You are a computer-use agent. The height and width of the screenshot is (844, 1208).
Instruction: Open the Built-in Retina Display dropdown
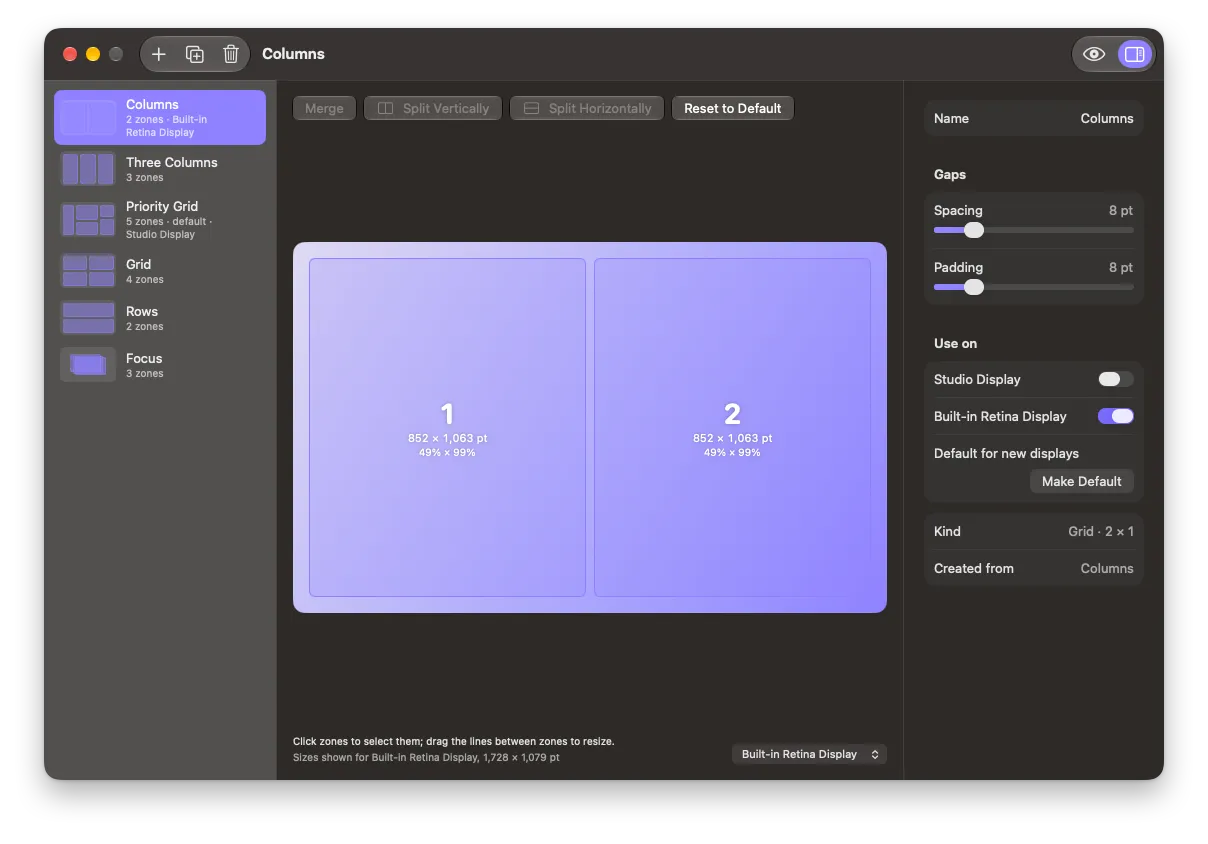809,754
